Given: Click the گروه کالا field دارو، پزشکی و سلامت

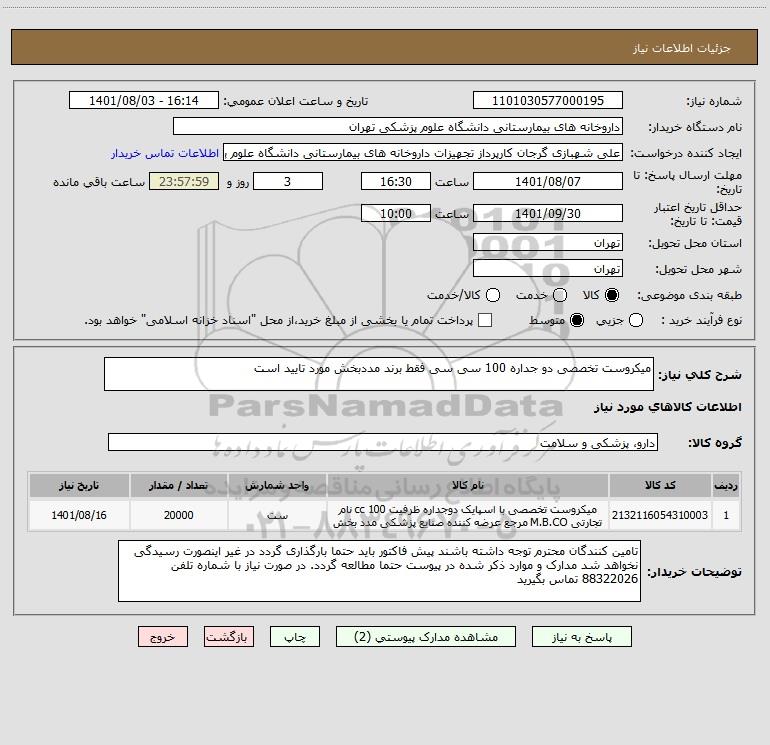Looking at the screenshot, I should 383,442.
